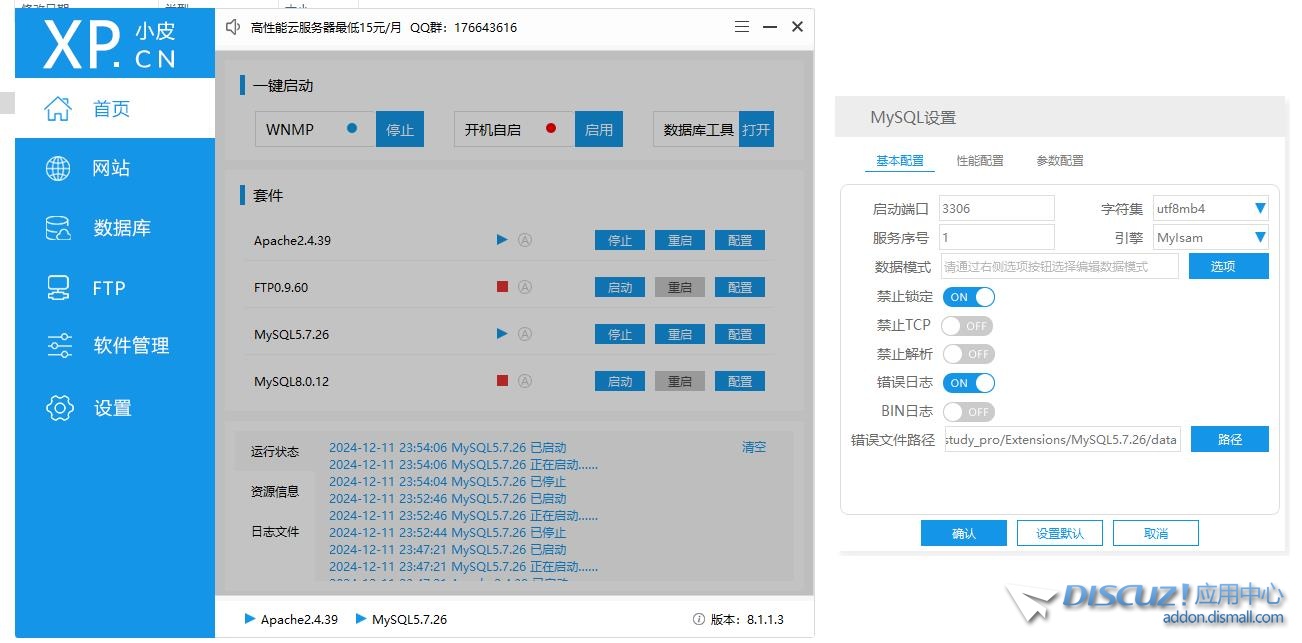Open 网站 in sidebar
1302x643 pixels.
click(x=115, y=168)
